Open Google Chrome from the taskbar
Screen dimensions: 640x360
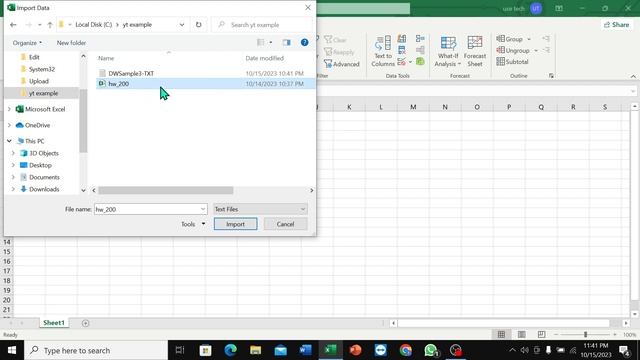click(405, 350)
